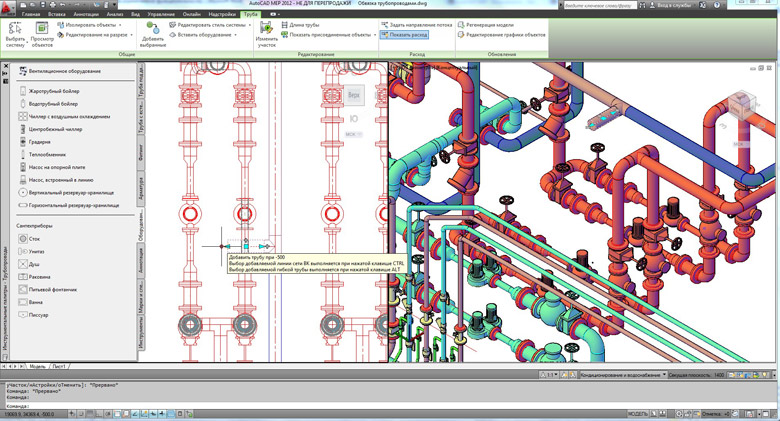Click Задать направление потока button
The height and width of the screenshot is (421, 780).
point(417,25)
